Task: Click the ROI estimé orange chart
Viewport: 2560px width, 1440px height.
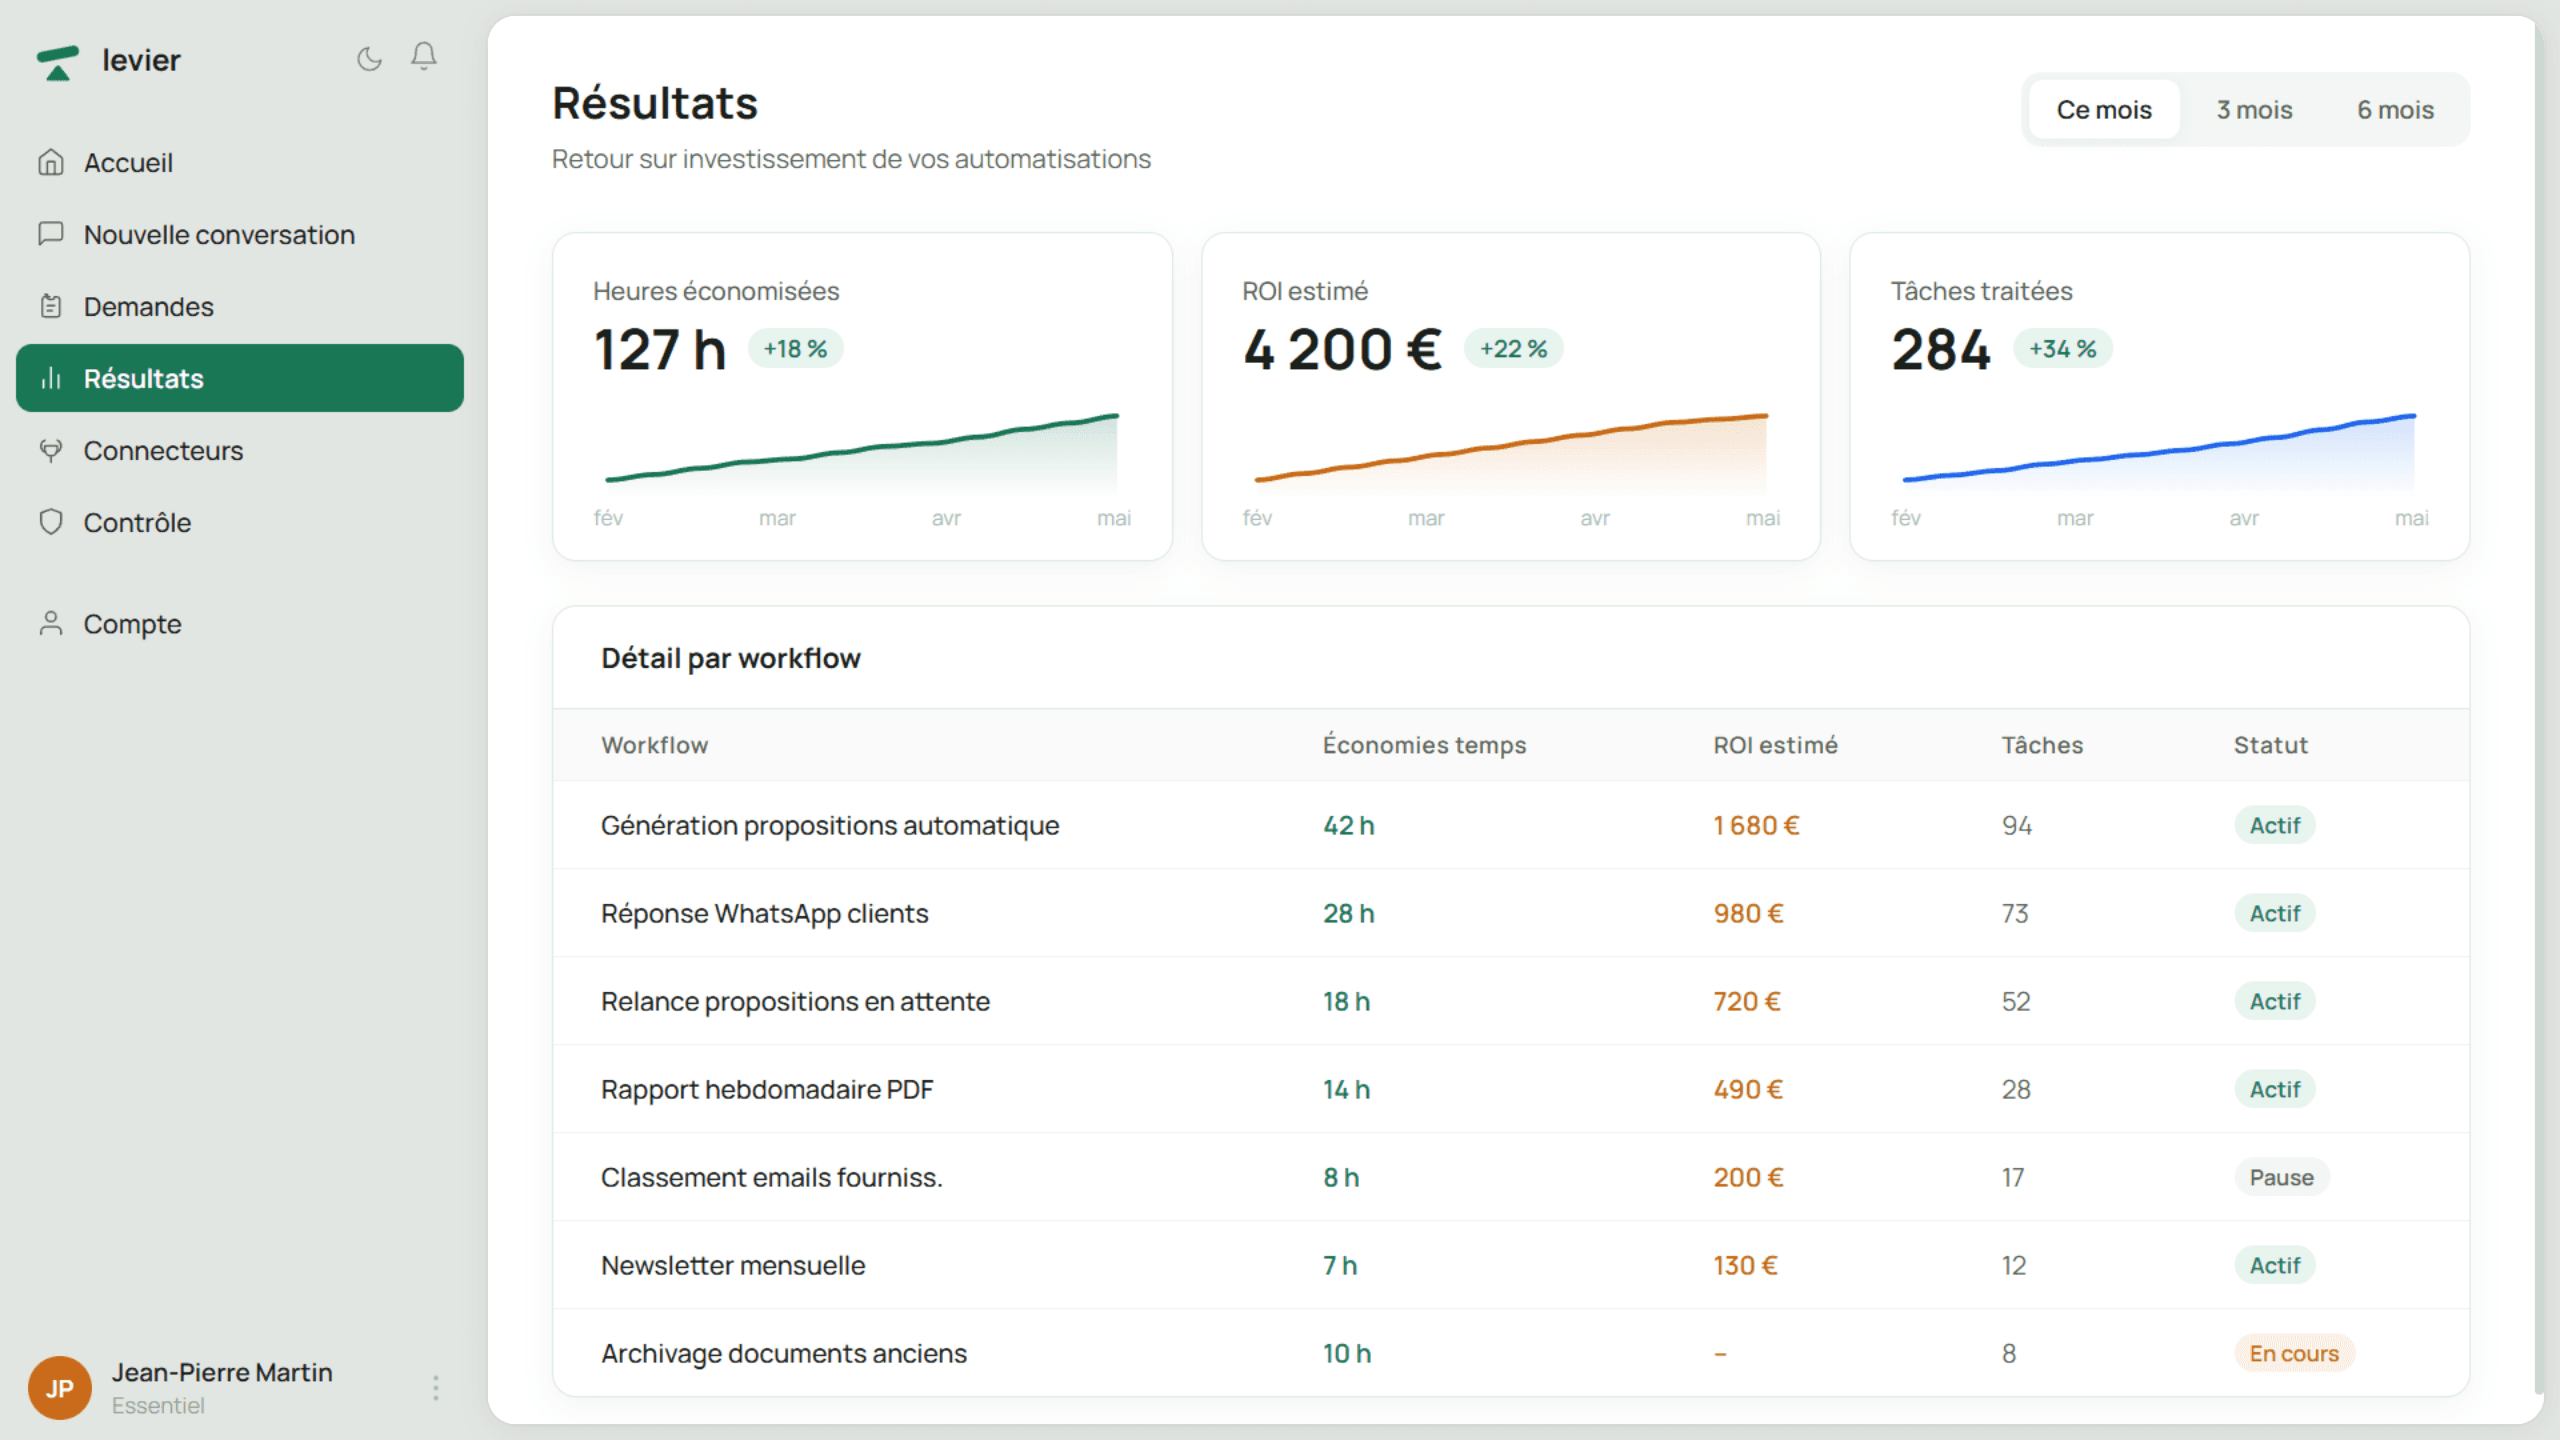Action: [x=1511, y=452]
